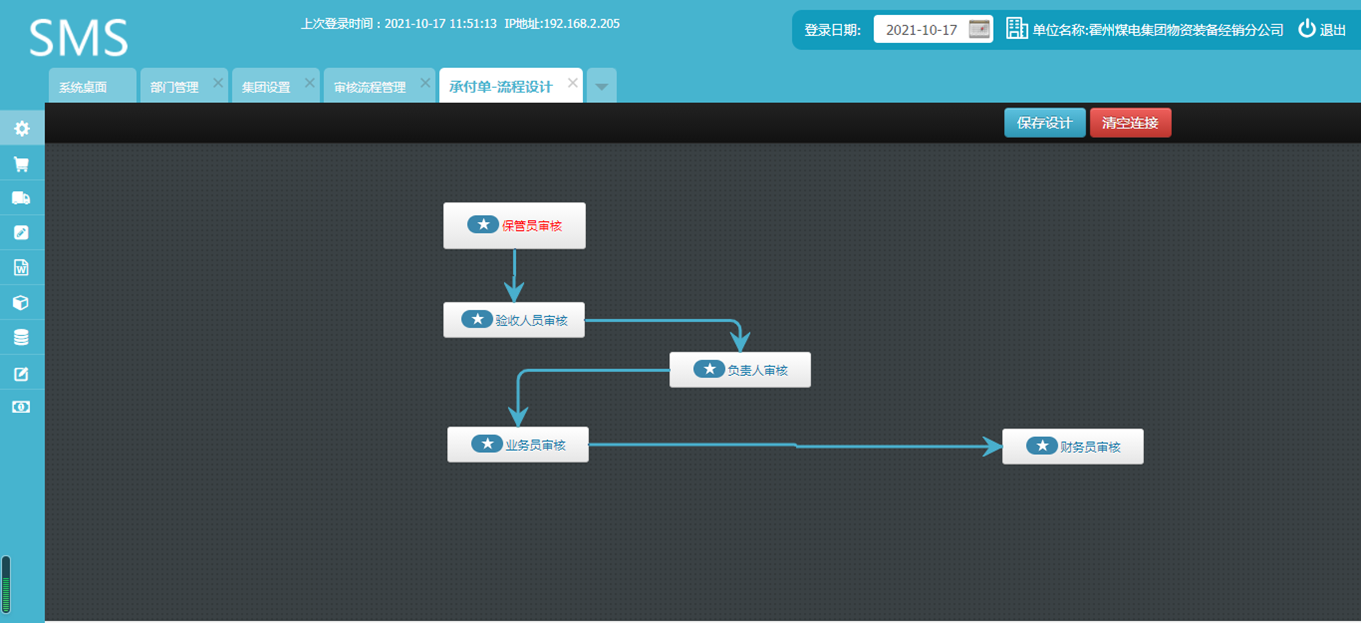Image resolution: width=1361 pixels, height=623 pixels.
Task: Close the 部门管理 tab
Action: pyautogui.click(x=218, y=83)
